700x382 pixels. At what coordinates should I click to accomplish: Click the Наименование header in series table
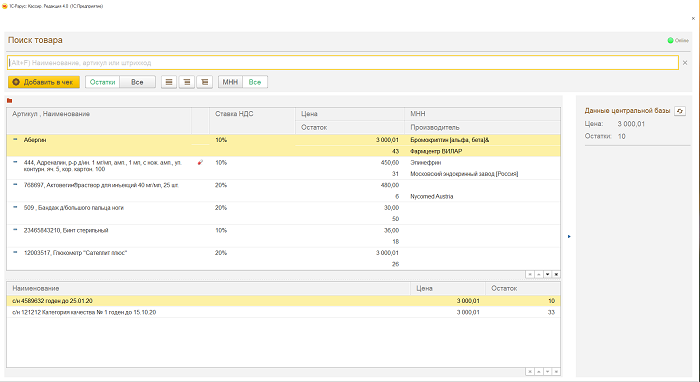click(x=208, y=289)
